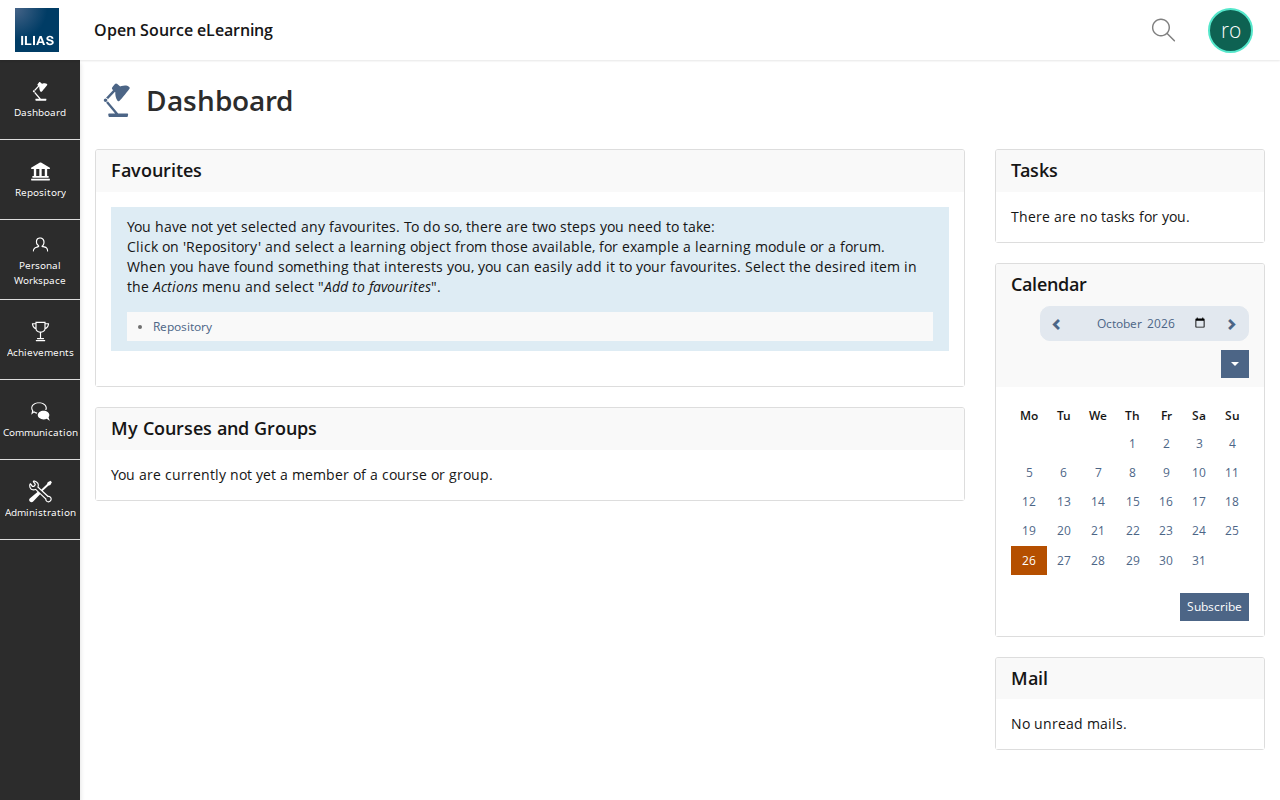Select day 12 in the calendar
This screenshot has height=800, width=1280.
(1029, 502)
